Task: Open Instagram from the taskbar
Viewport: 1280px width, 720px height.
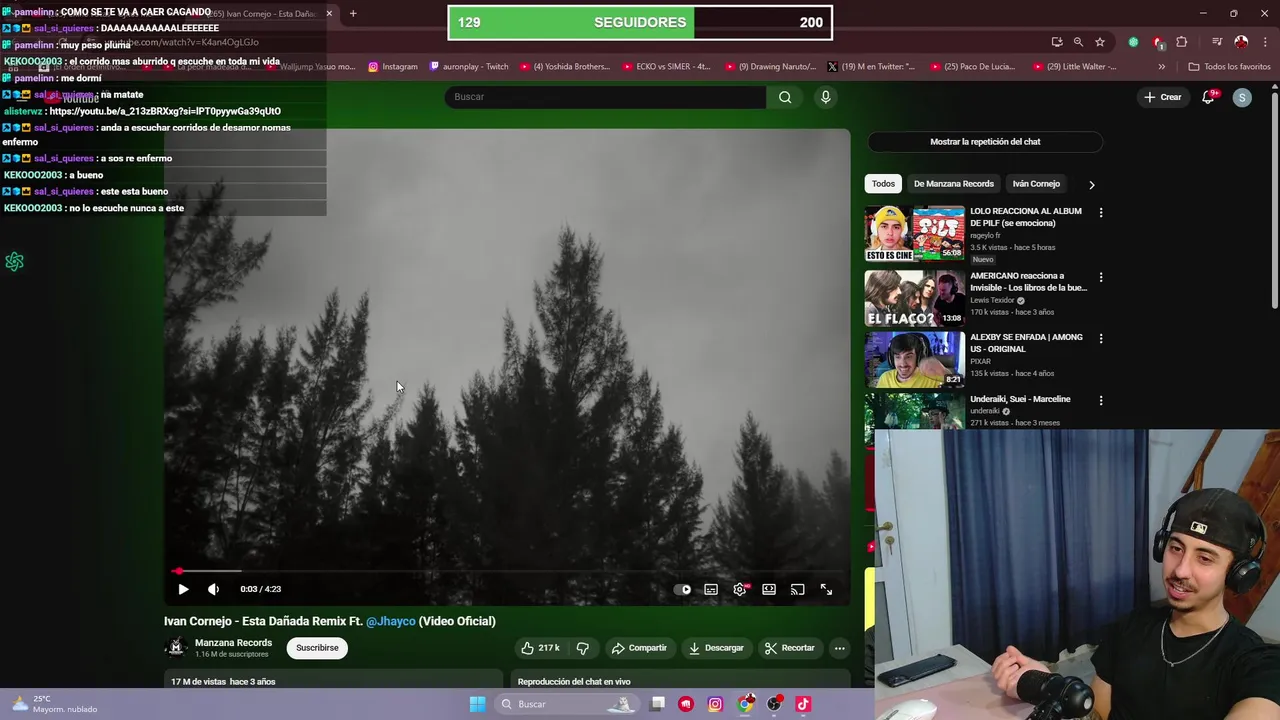Action: [x=715, y=704]
